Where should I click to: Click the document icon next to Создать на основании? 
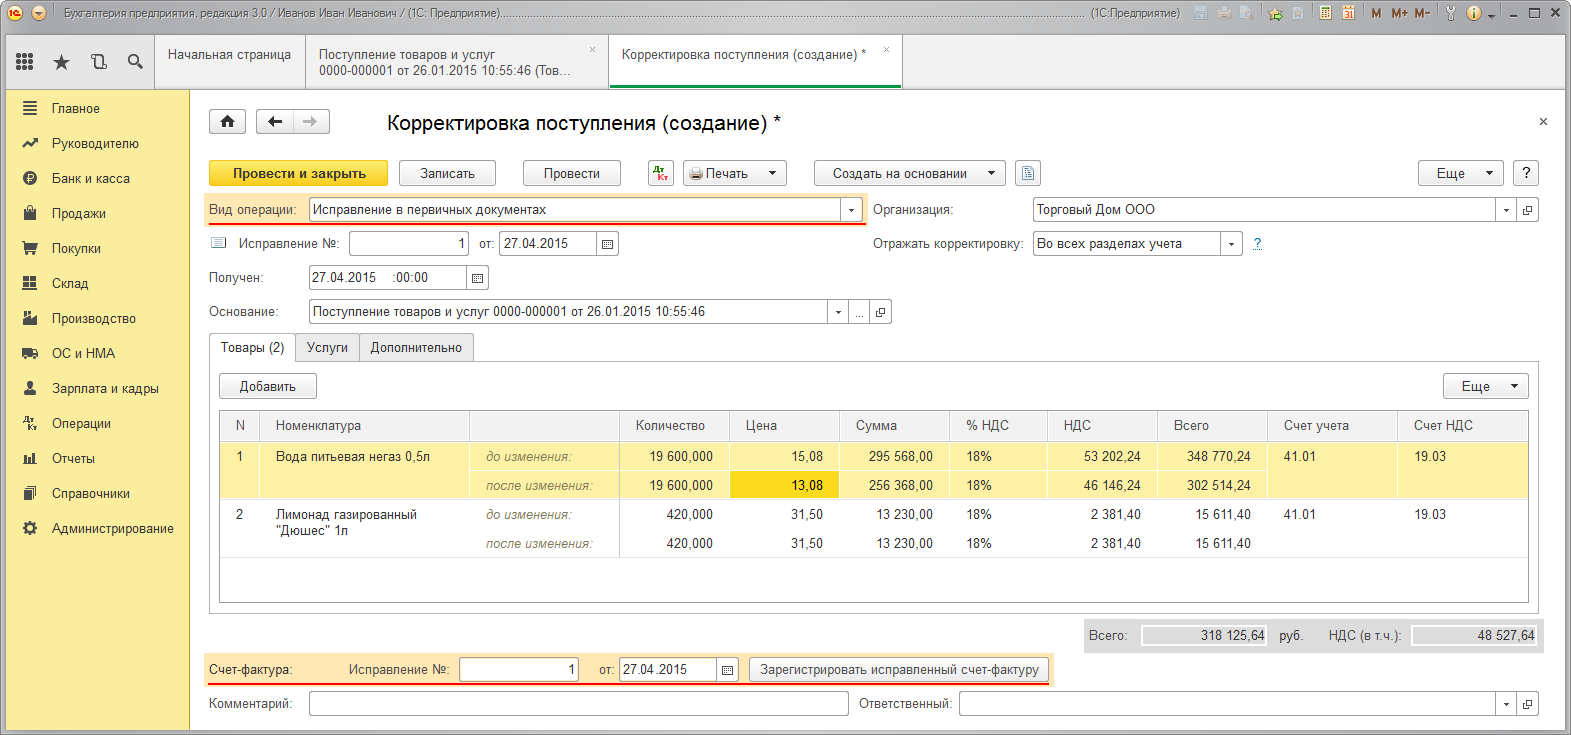pyautogui.click(x=1028, y=173)
